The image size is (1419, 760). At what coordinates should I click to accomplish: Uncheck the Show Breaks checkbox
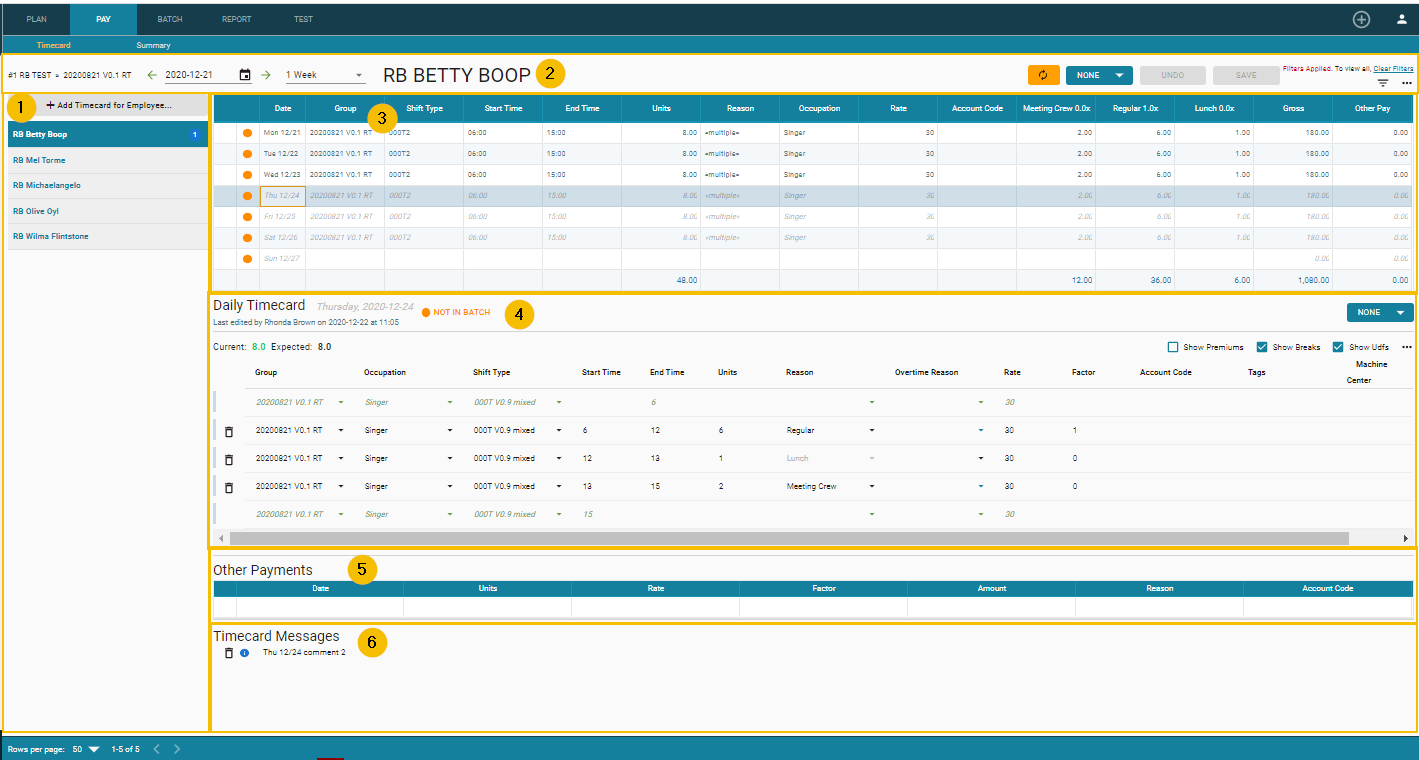click(x=1262, y=347)
